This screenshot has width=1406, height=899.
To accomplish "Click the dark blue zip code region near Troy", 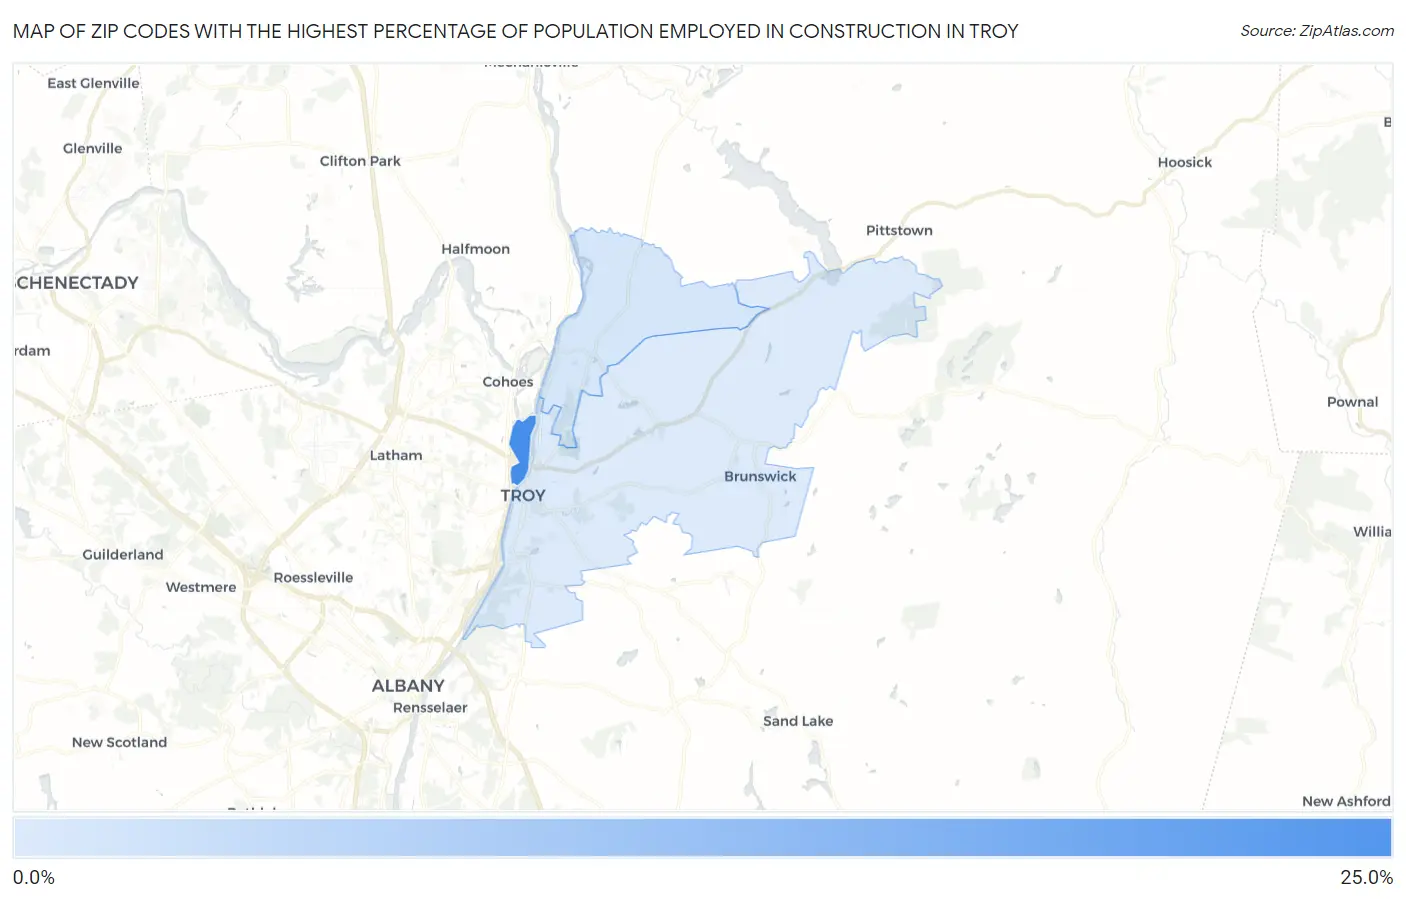I will point(521,450).
